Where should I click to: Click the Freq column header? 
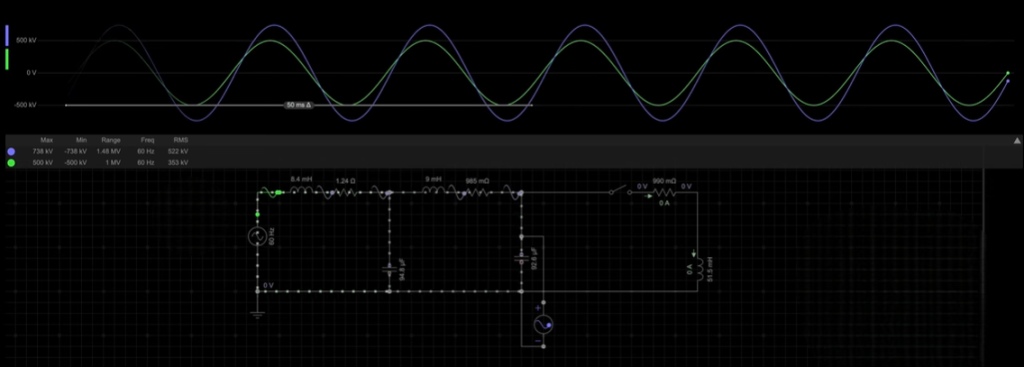pos(147,140)
